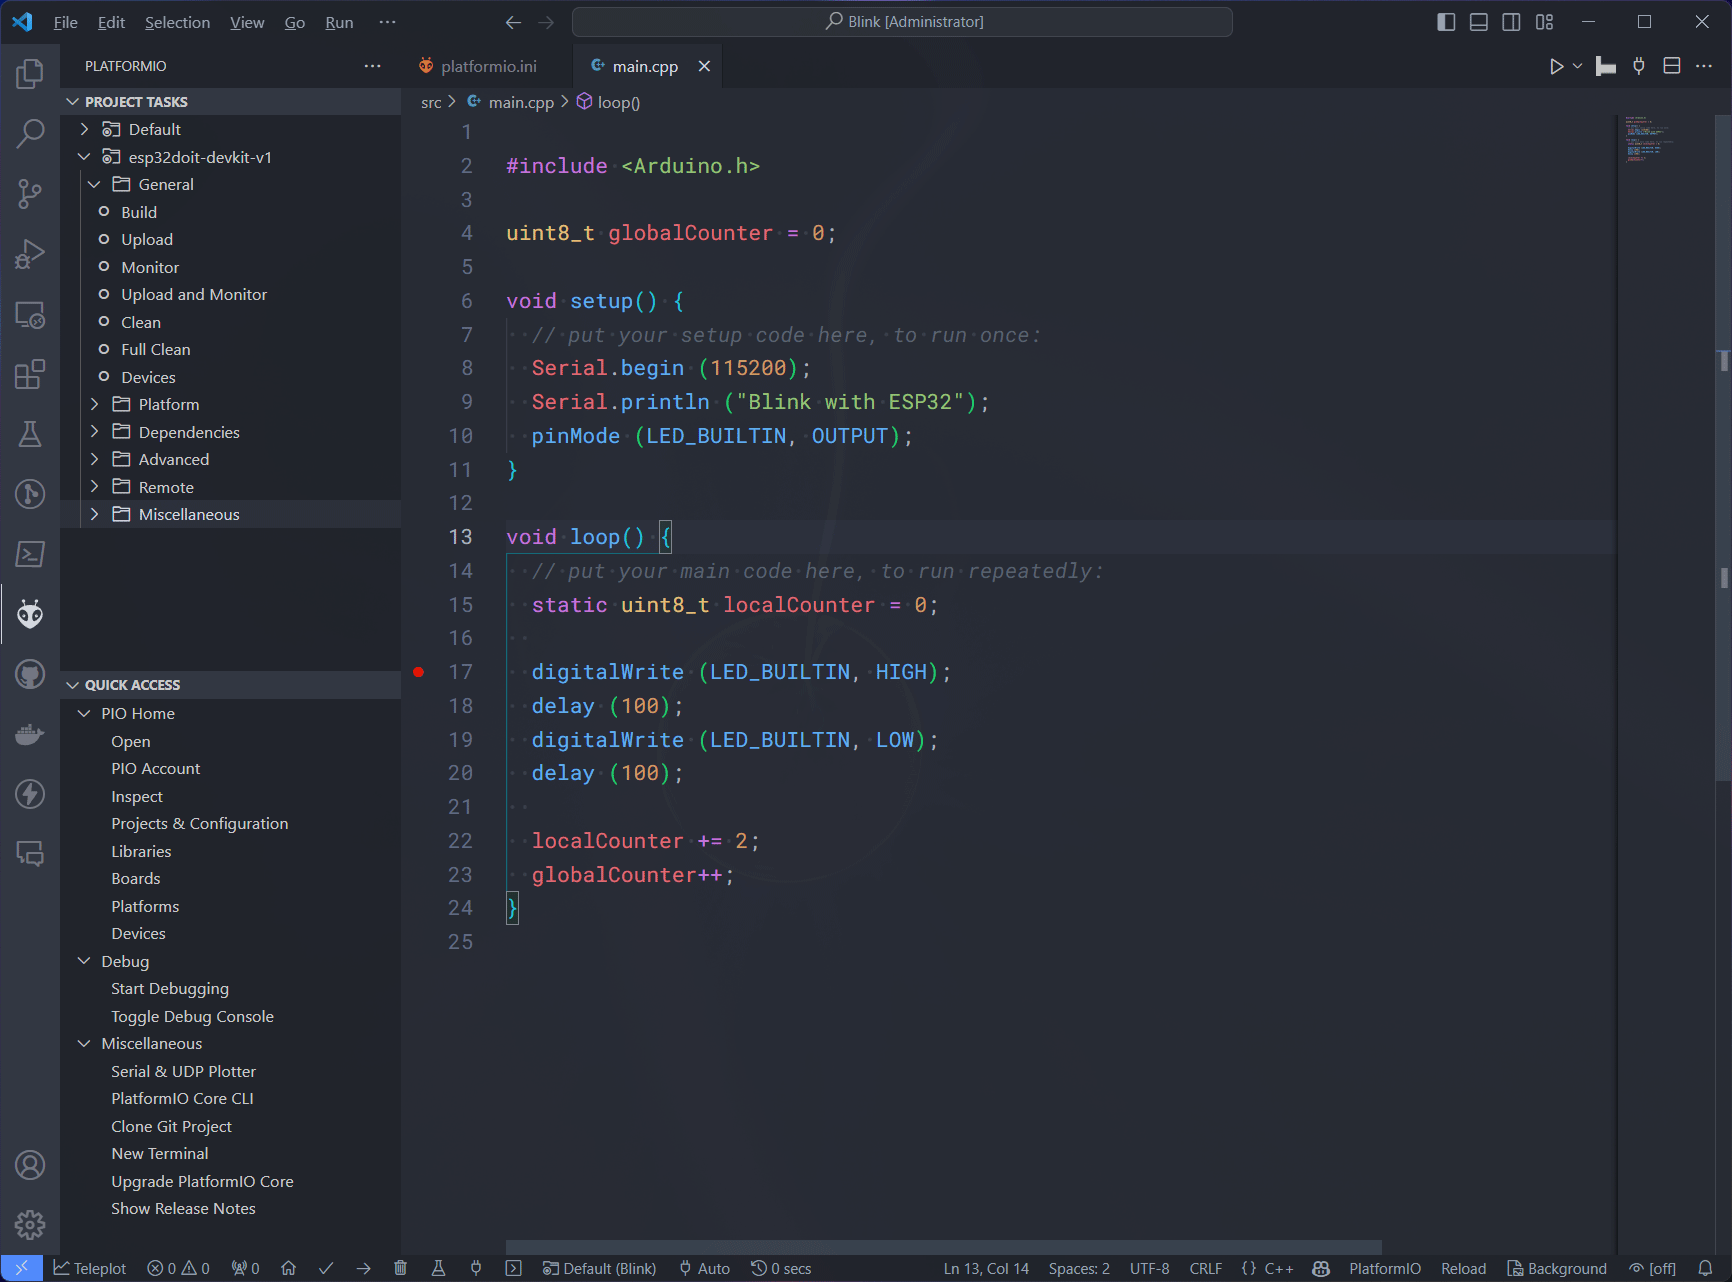
Task: Collapse the PROJECT TASKS section
Action: pyautogui.click(x=230, y=102)
